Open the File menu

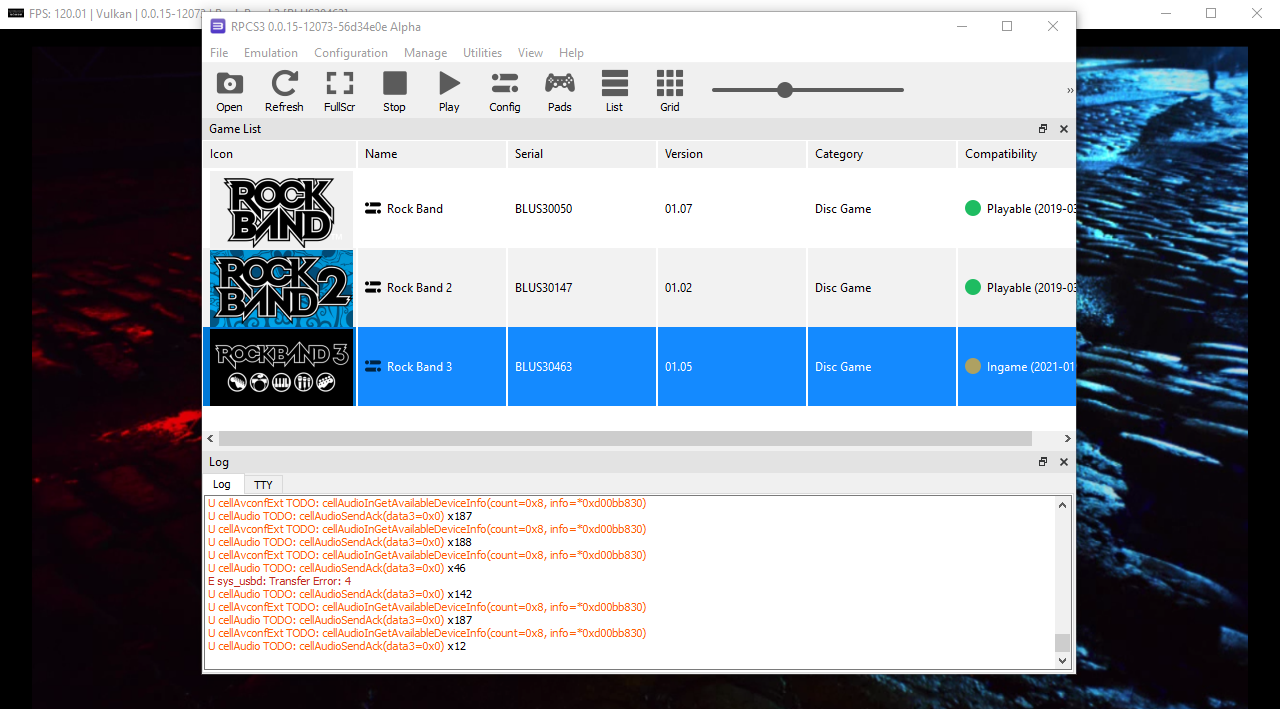click(x=219, y=53)
